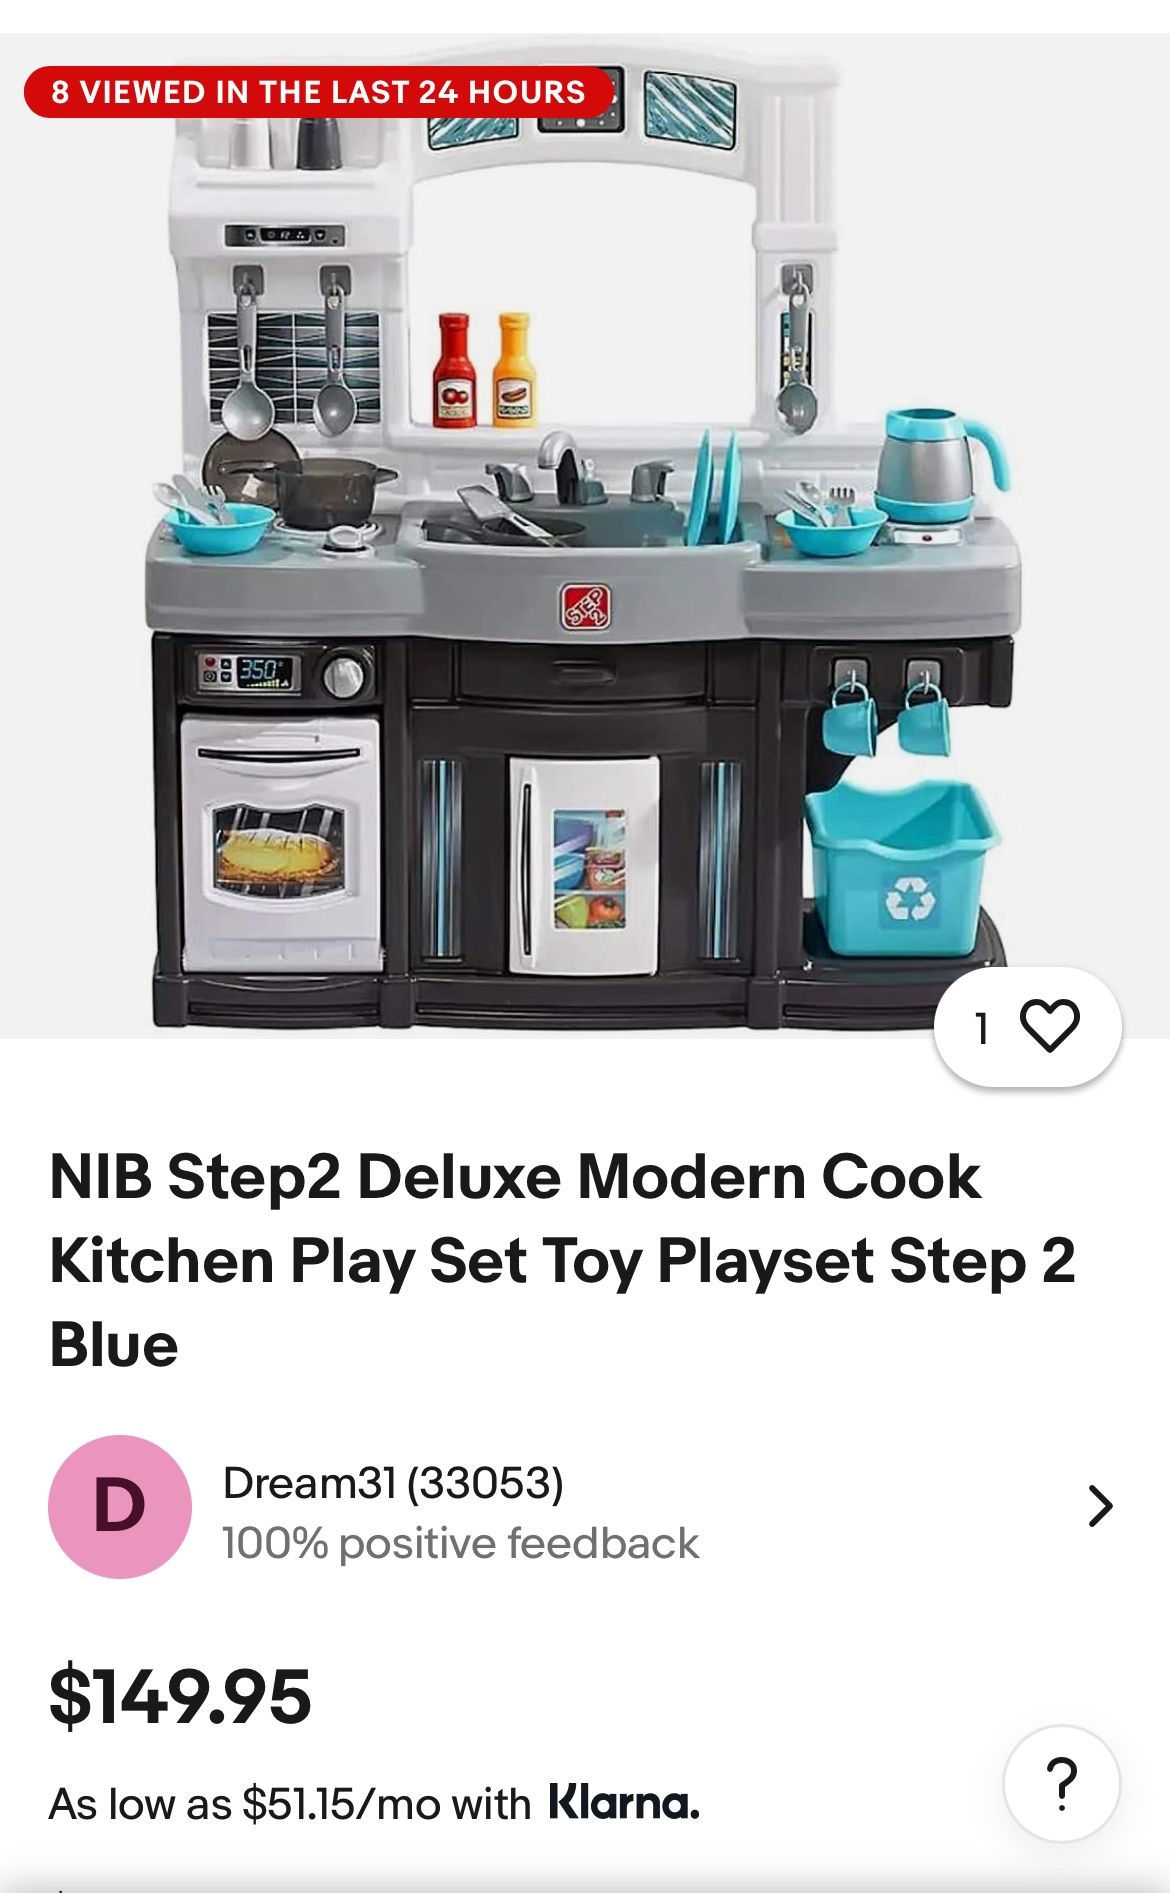View the 100% positive feedback details
The width and height of the screenshot is (1170, 1893).
[x=460, y=1543]
